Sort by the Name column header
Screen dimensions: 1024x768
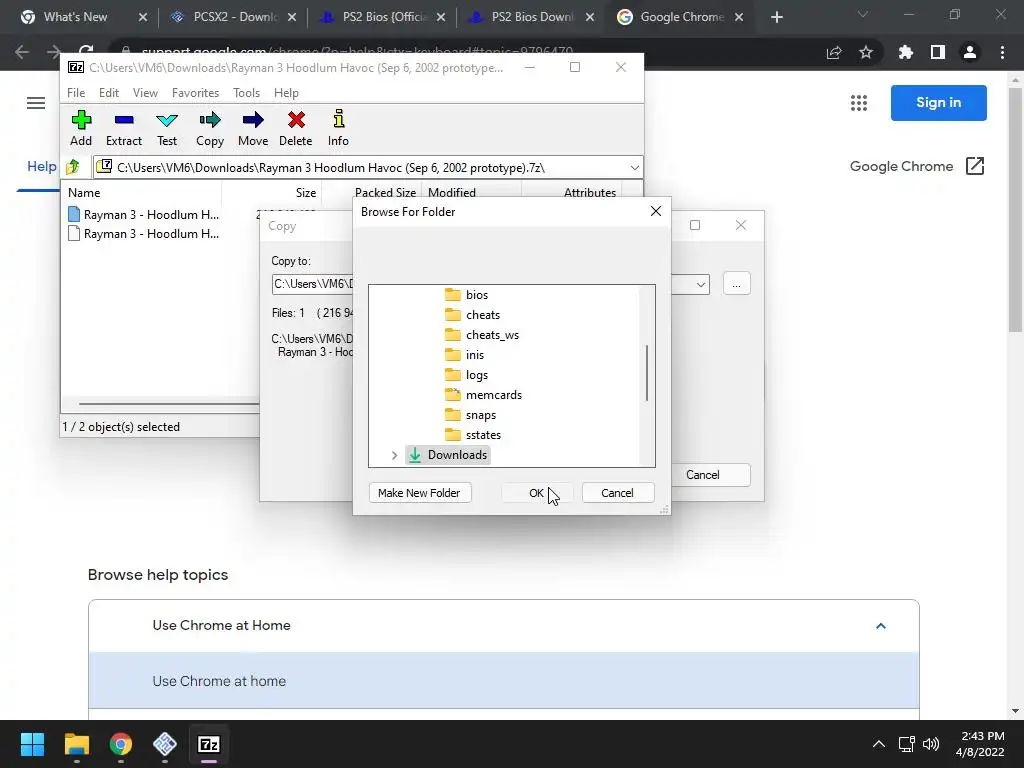(142, 193)
